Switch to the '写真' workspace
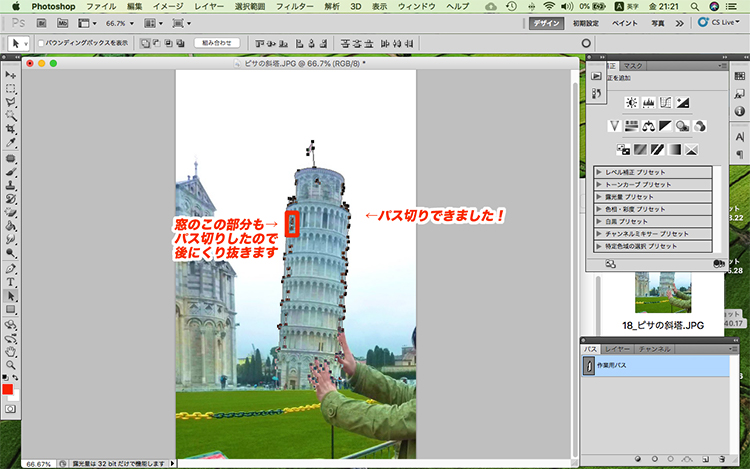Image resolution: width=750 pixels, height=469 pixels. 658,23
